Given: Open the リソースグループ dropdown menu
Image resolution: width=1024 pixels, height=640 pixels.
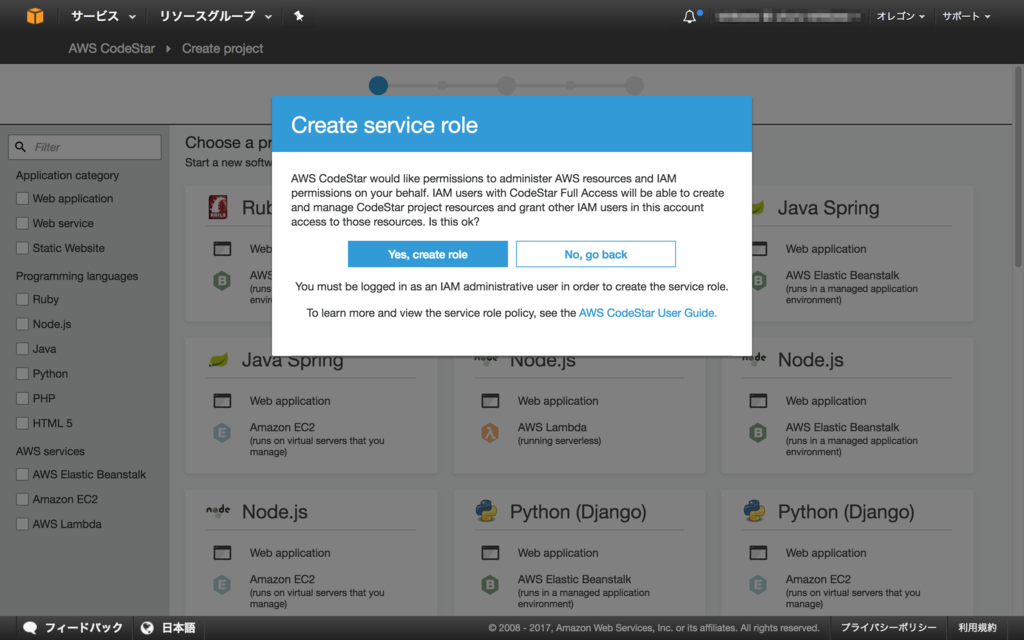Looking at the screenshot, I should [x=216, y=16].
